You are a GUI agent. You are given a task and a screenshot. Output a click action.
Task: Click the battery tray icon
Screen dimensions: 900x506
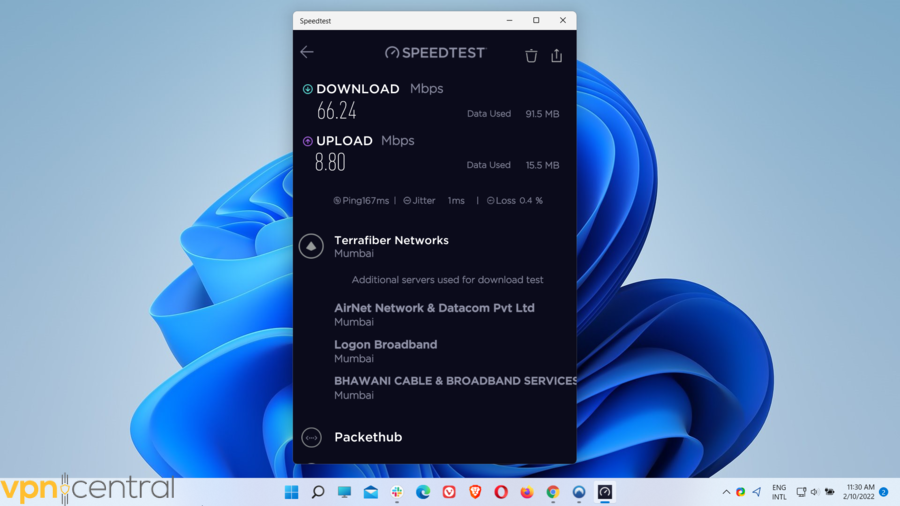pos(829,492)
